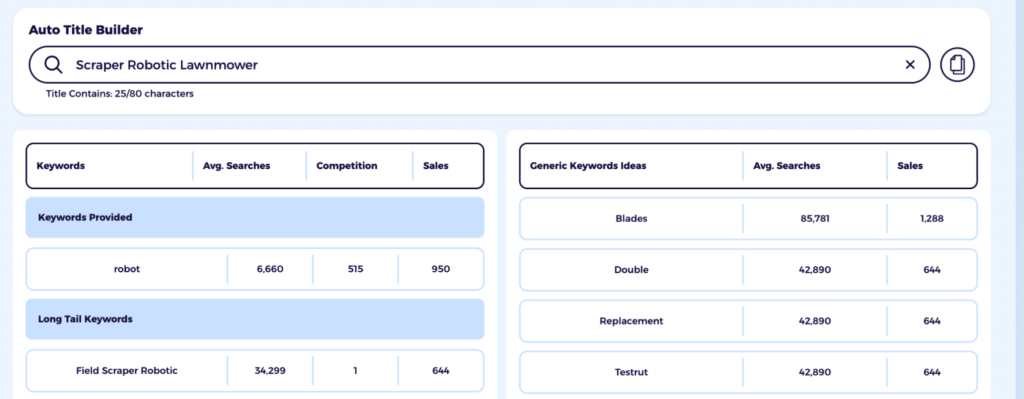Click Avg. Searches header in Generic Keywords table

(787, 166)
